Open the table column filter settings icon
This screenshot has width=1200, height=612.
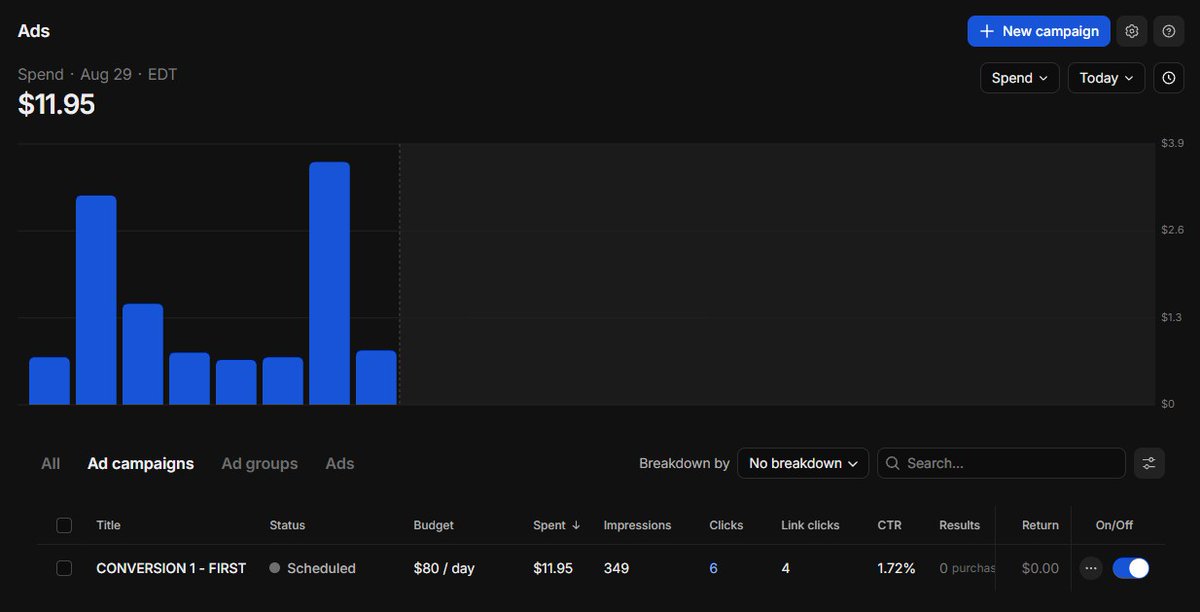tap(1149, 463)
